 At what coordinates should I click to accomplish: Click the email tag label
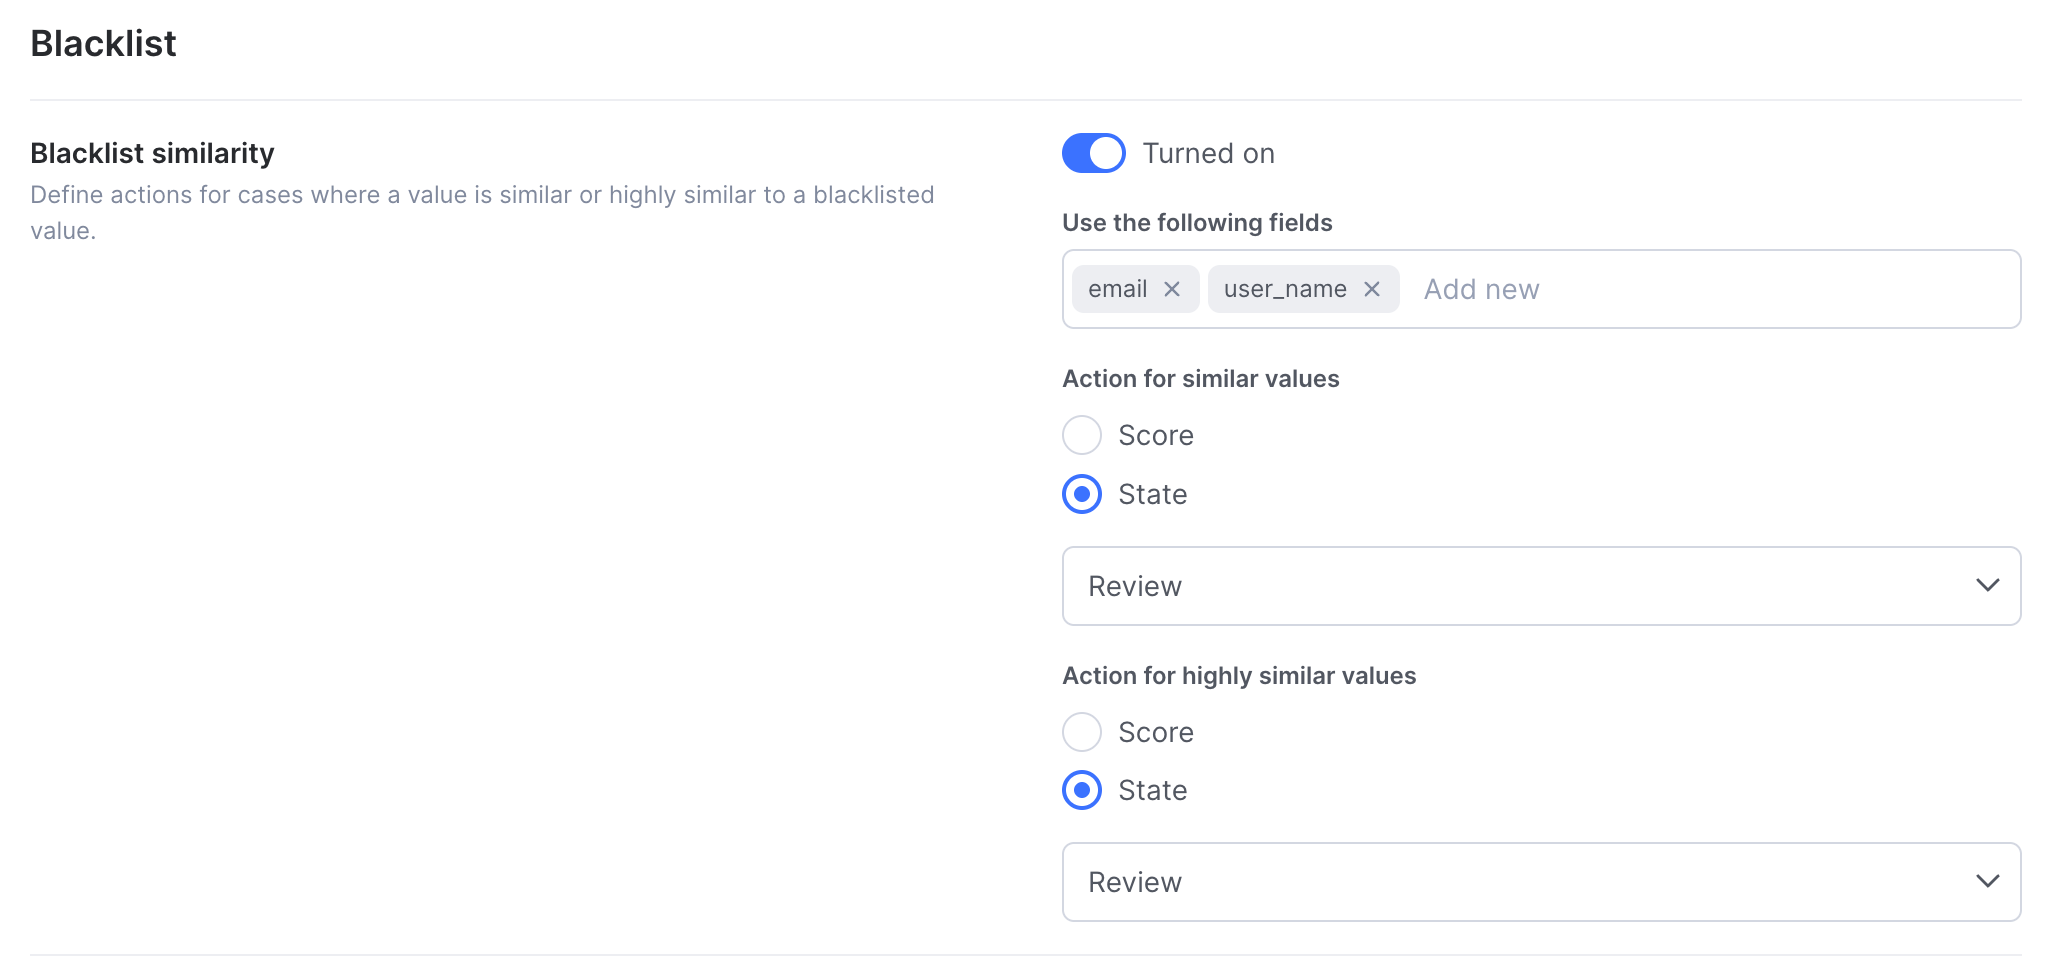[x=1117, y=289]
